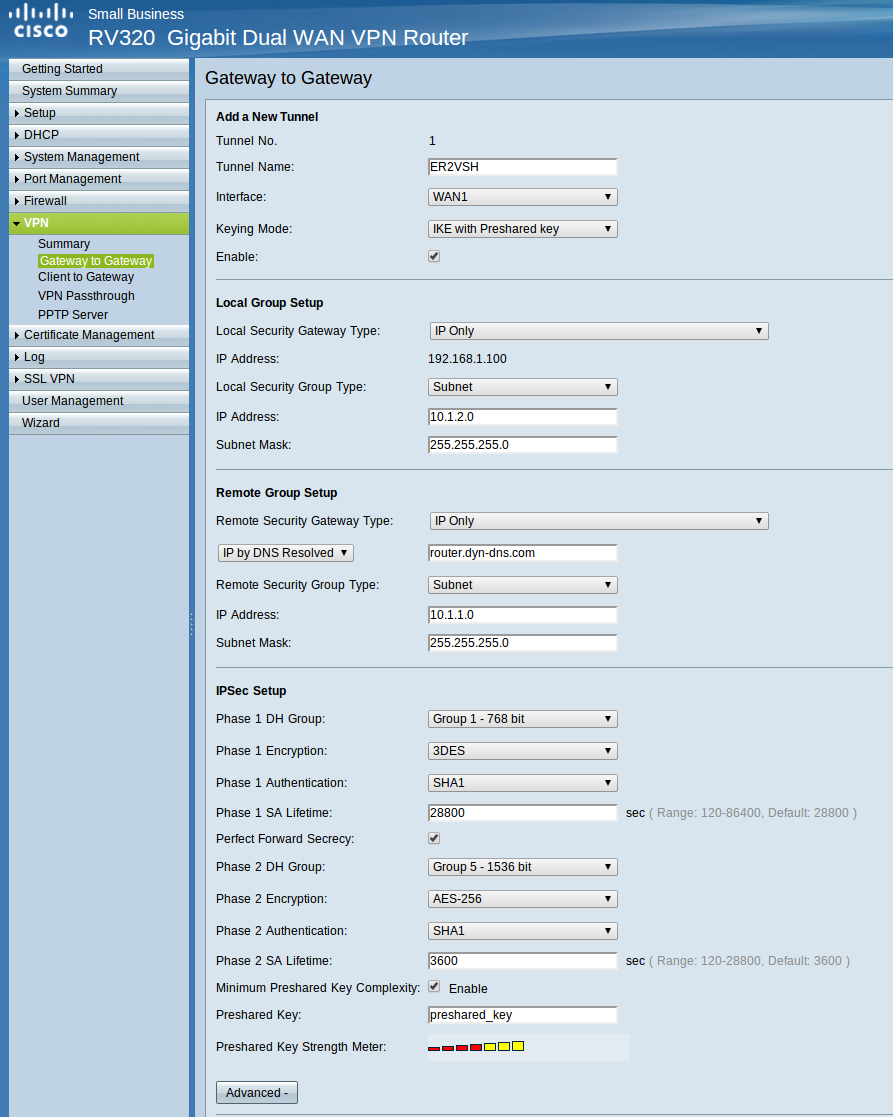Open the Interface dropdown

pos(523,197)
